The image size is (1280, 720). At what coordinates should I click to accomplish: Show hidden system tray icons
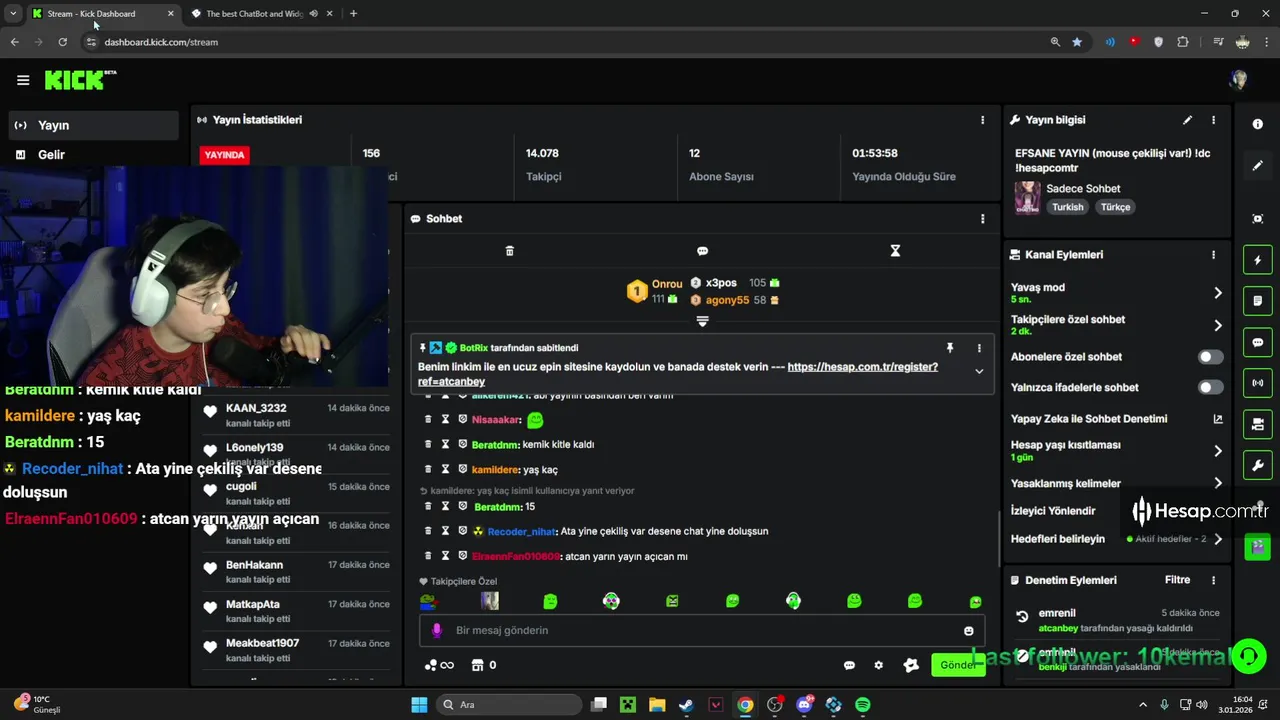click(x=1143, y=705)
